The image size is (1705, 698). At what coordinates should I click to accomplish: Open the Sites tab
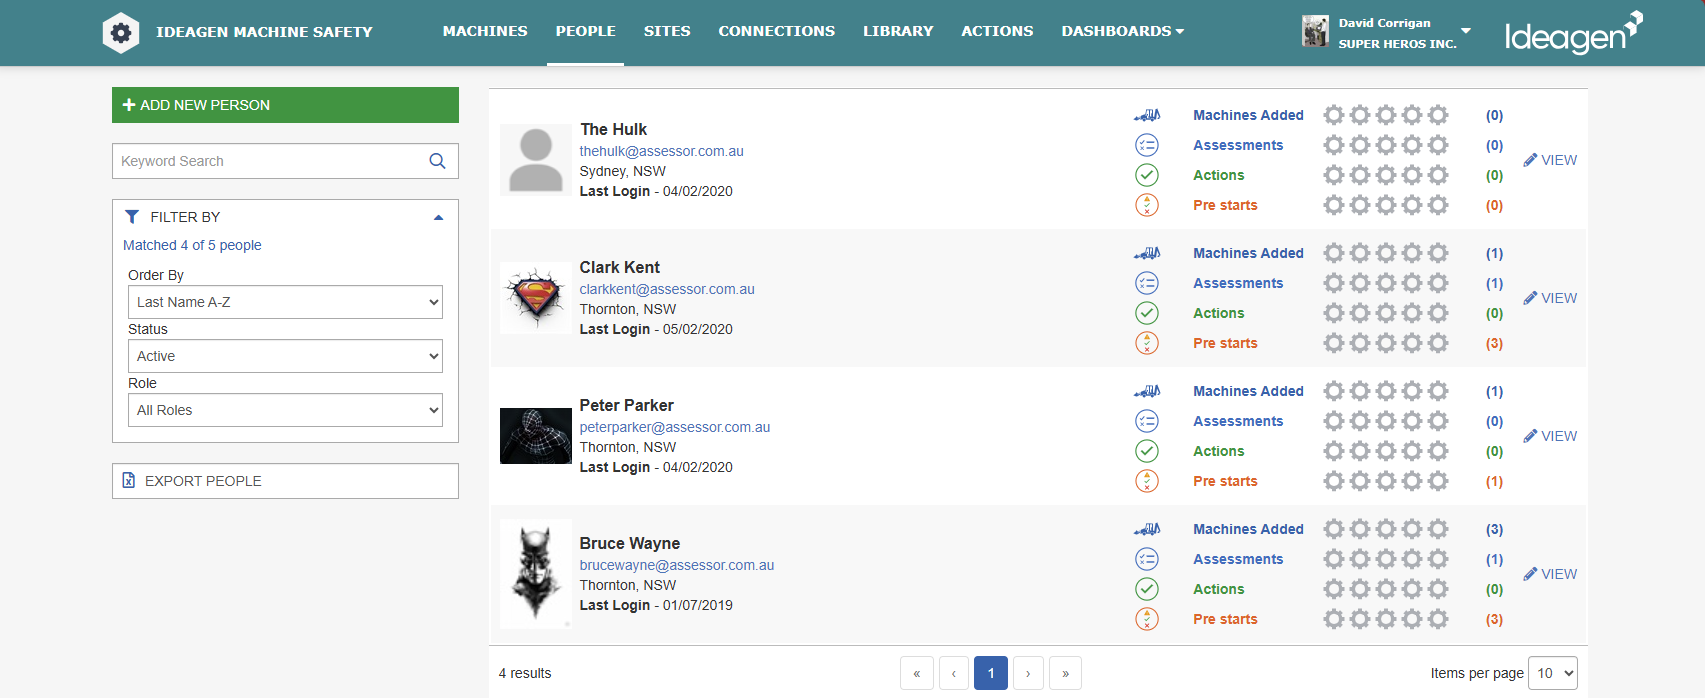pyautogui.click(x=667, y=31)
